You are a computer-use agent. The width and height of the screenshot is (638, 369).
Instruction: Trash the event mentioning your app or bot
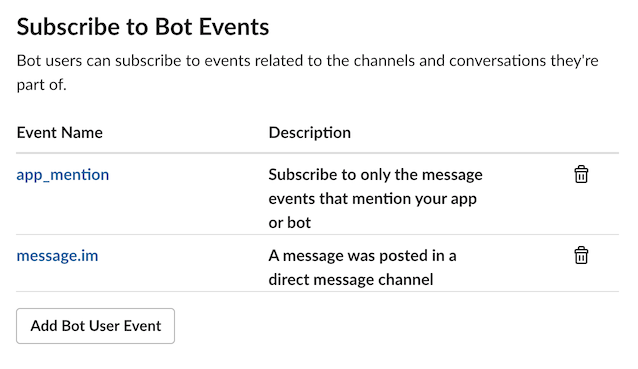click(581, 175)
